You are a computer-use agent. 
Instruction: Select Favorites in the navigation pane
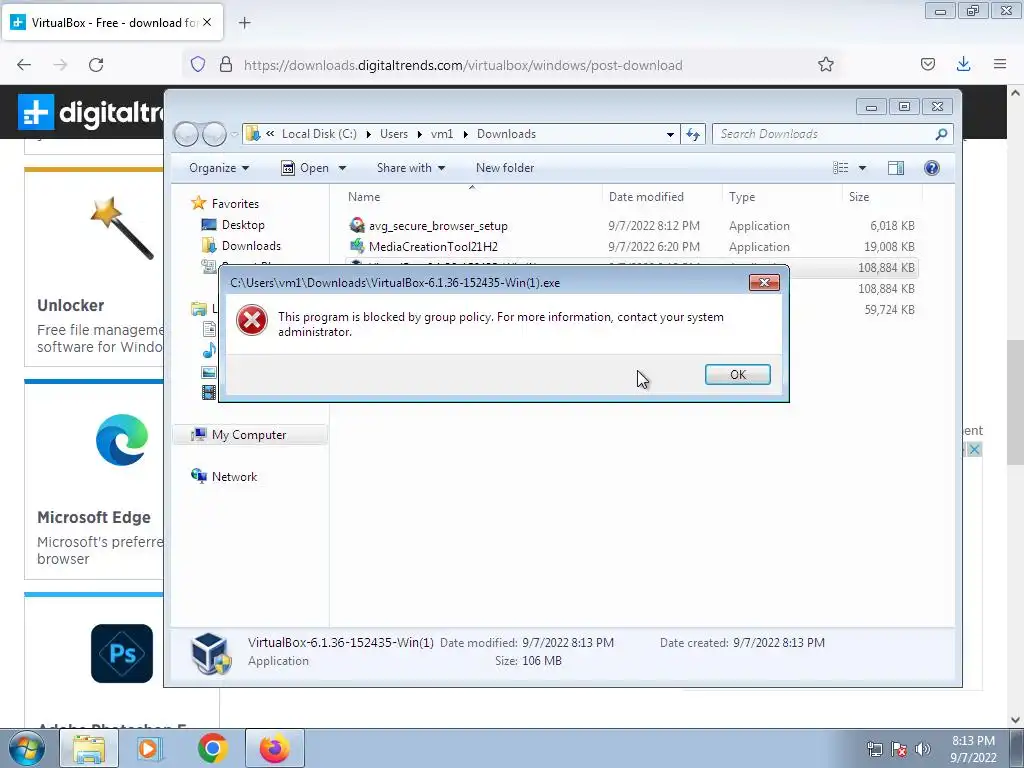[x=235, y=204]
